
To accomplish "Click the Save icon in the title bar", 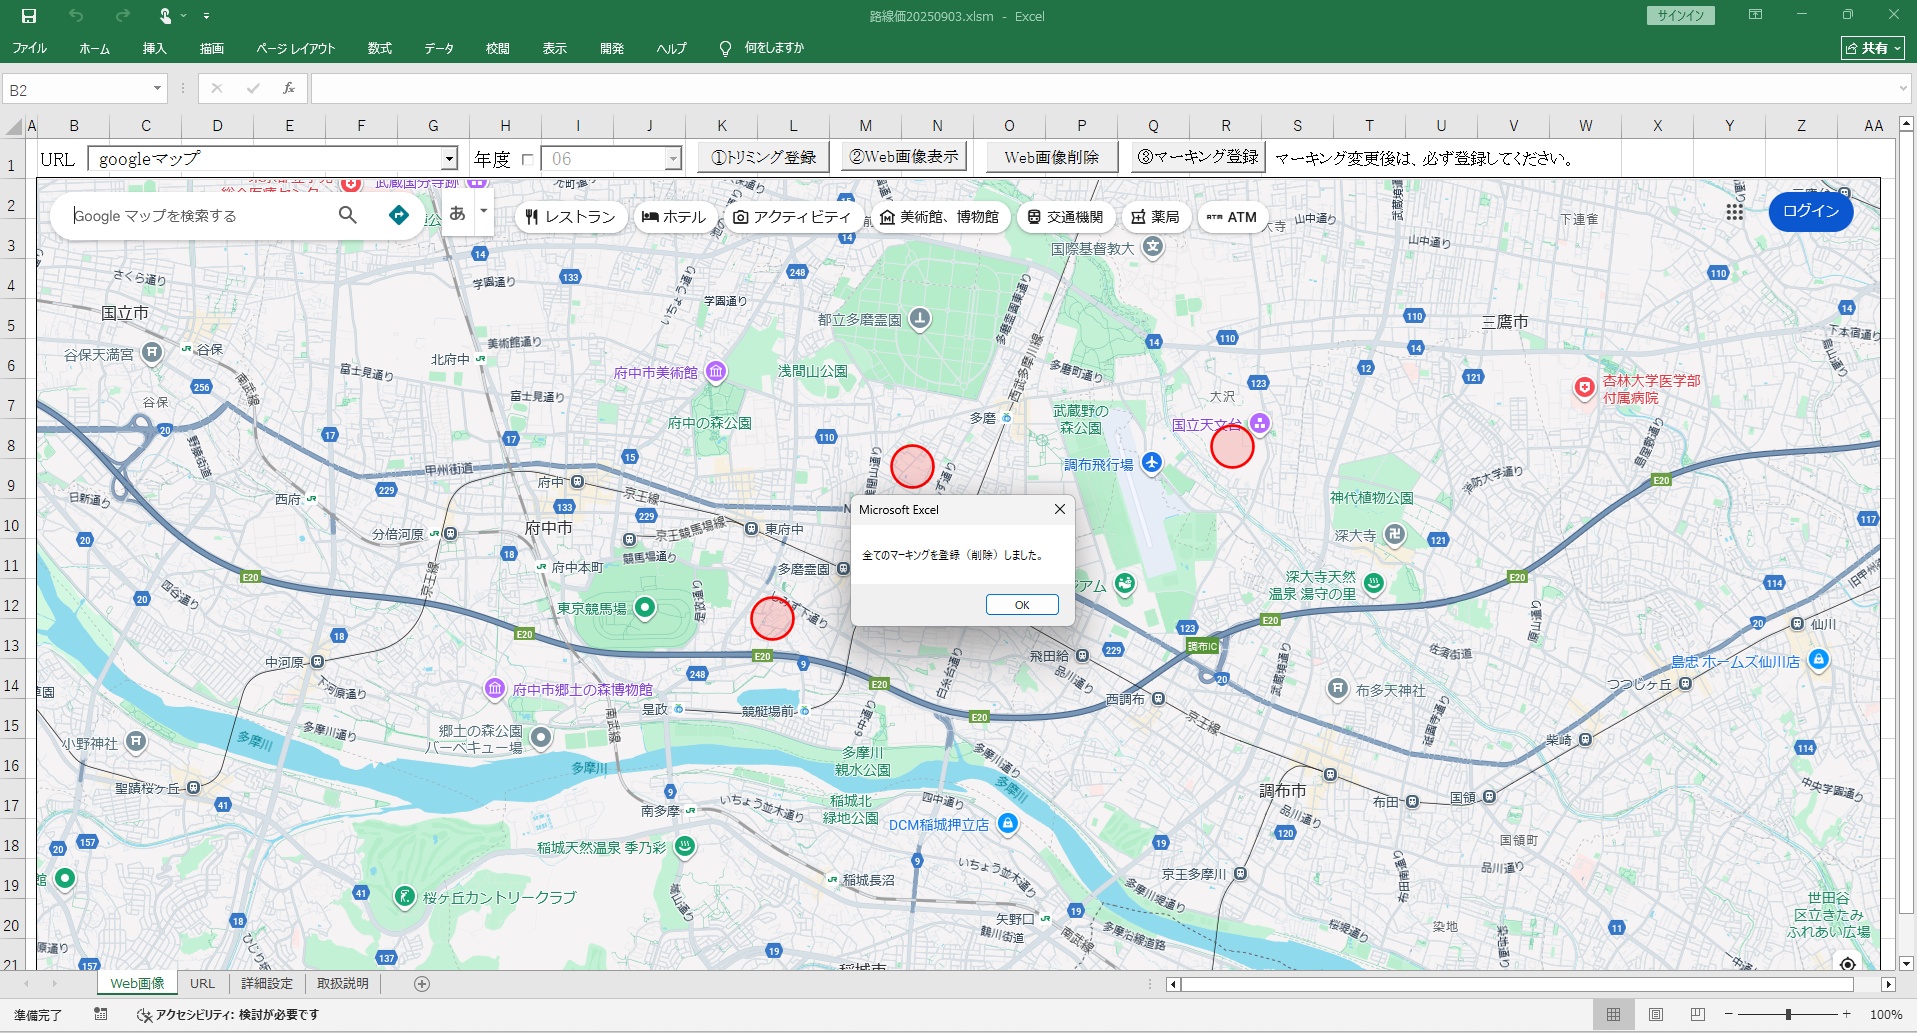I will 29,16.
